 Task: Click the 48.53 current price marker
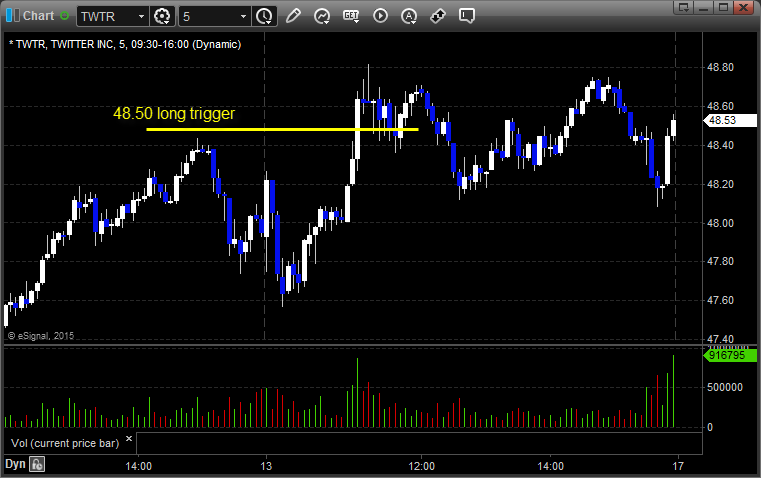click(729, 120)
